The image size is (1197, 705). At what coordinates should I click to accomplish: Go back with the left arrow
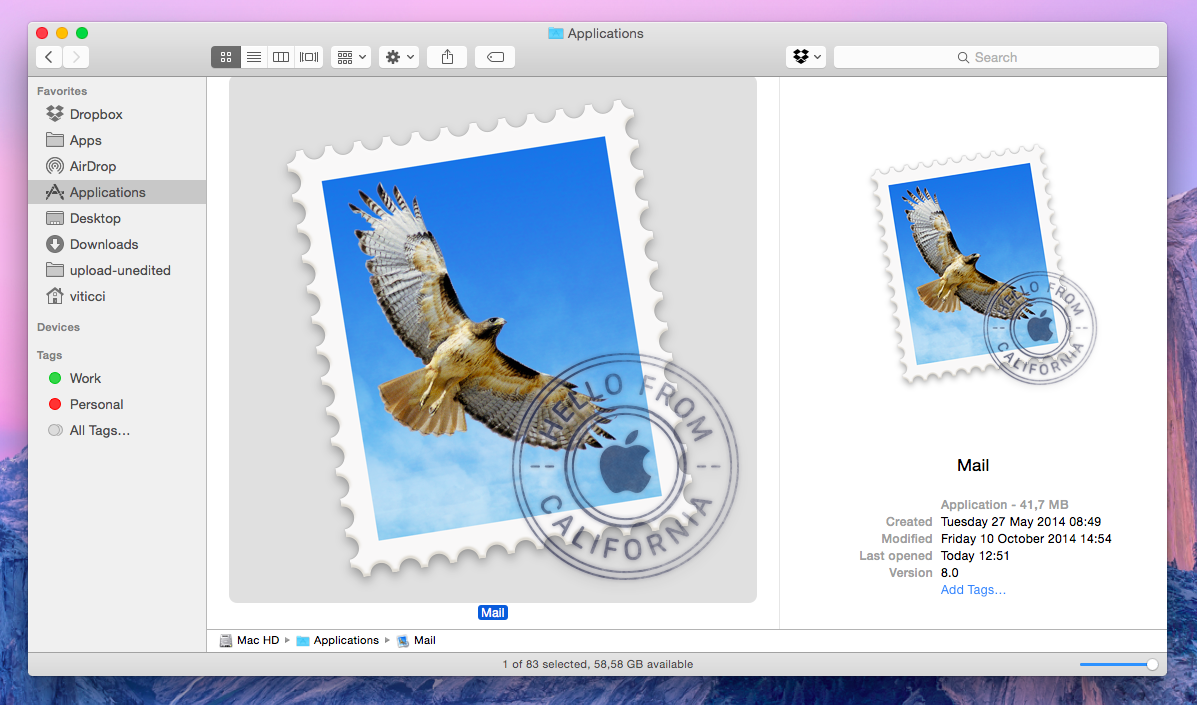[49, 57]
